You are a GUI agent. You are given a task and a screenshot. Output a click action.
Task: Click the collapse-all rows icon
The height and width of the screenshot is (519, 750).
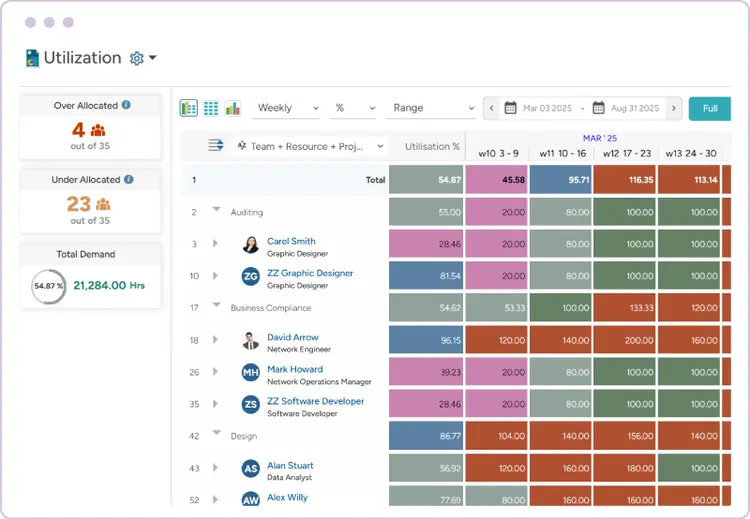coord(216,145)
